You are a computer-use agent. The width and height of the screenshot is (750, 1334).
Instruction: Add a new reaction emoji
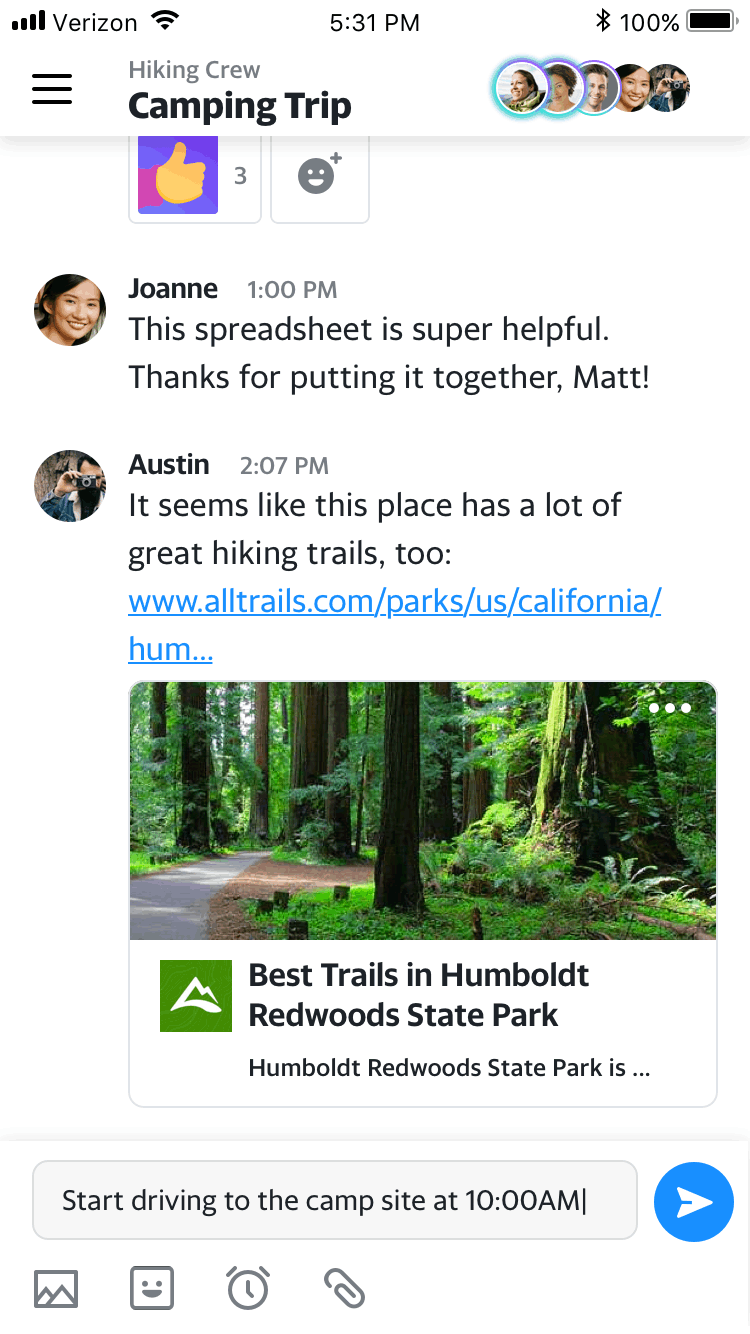(x=320, y=177)
